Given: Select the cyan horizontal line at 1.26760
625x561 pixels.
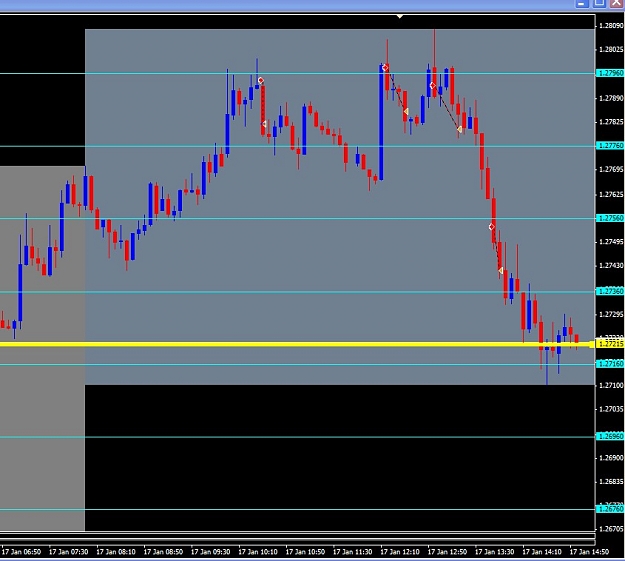Looking at the screenshot, I should pyautogui.click(x=297, y=509).
